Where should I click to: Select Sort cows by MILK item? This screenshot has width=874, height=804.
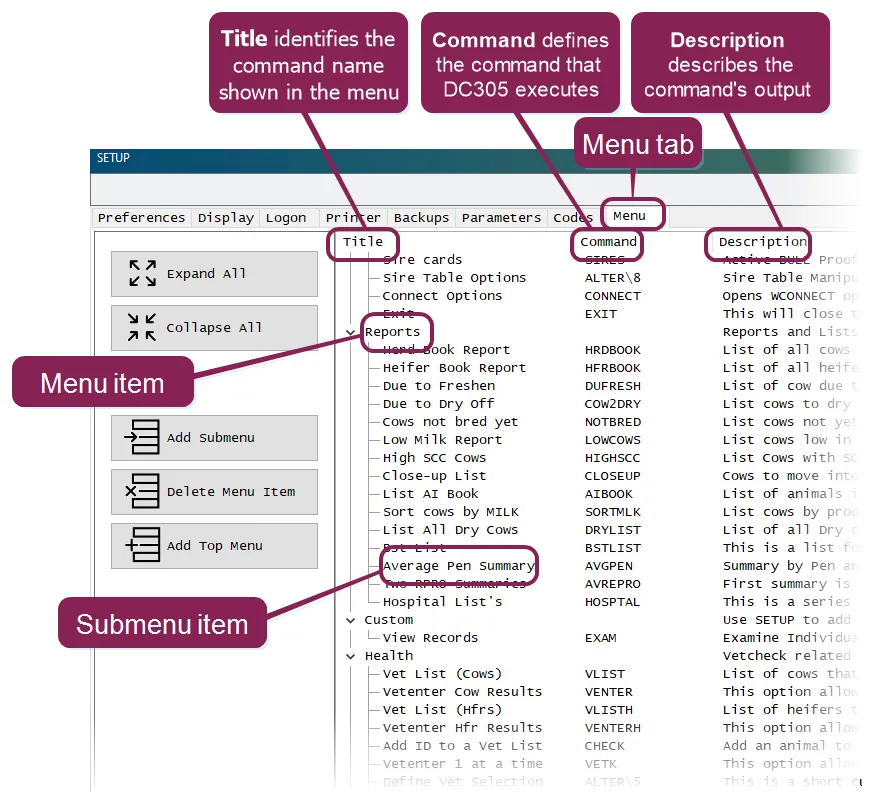click(450, 512)
